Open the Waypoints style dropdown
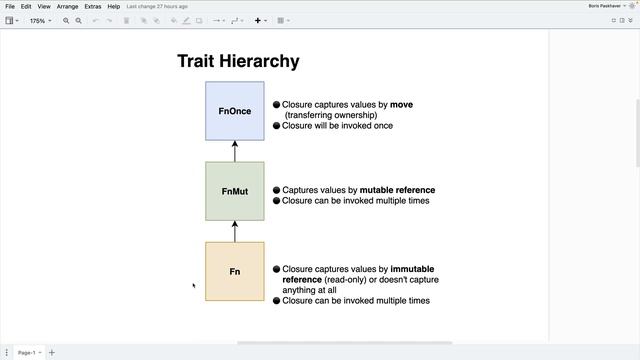Image resolution: width=640 pixels, height=360 pixels. pyautogui.click(x=237, y=20)
